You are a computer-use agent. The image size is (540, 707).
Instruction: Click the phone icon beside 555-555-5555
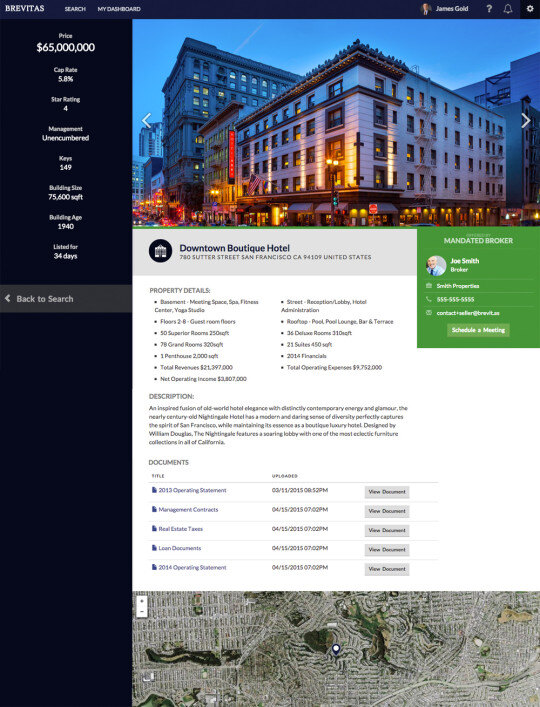[429, 299]
